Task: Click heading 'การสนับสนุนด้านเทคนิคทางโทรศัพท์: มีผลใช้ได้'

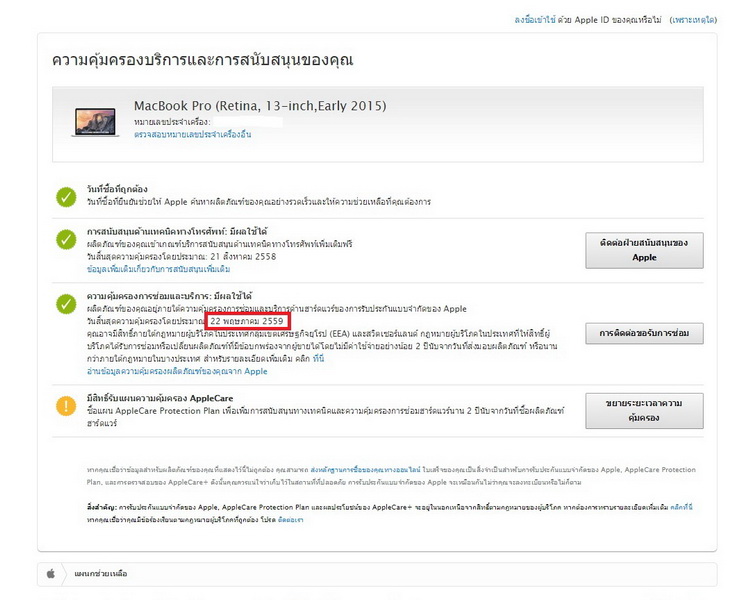Action: coord(177,232)
